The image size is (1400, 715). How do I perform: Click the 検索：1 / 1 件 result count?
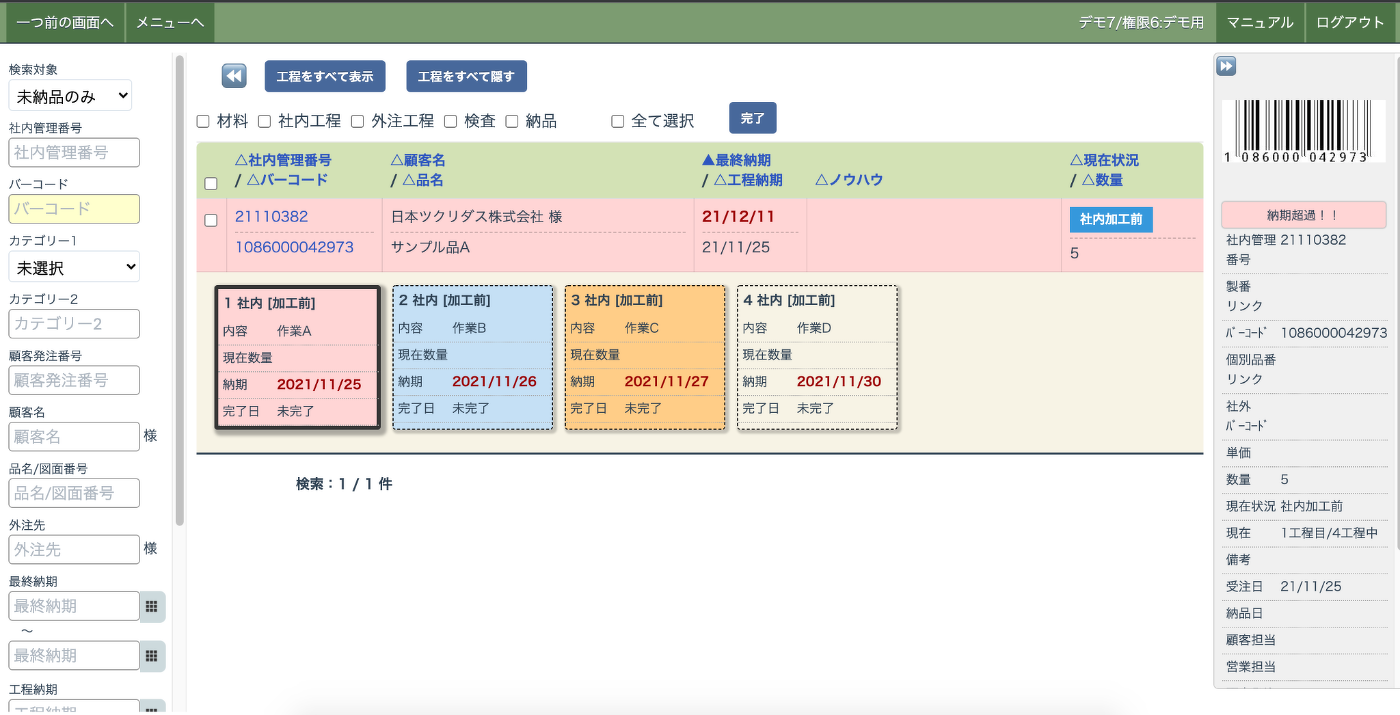click(x=344, y=484)
